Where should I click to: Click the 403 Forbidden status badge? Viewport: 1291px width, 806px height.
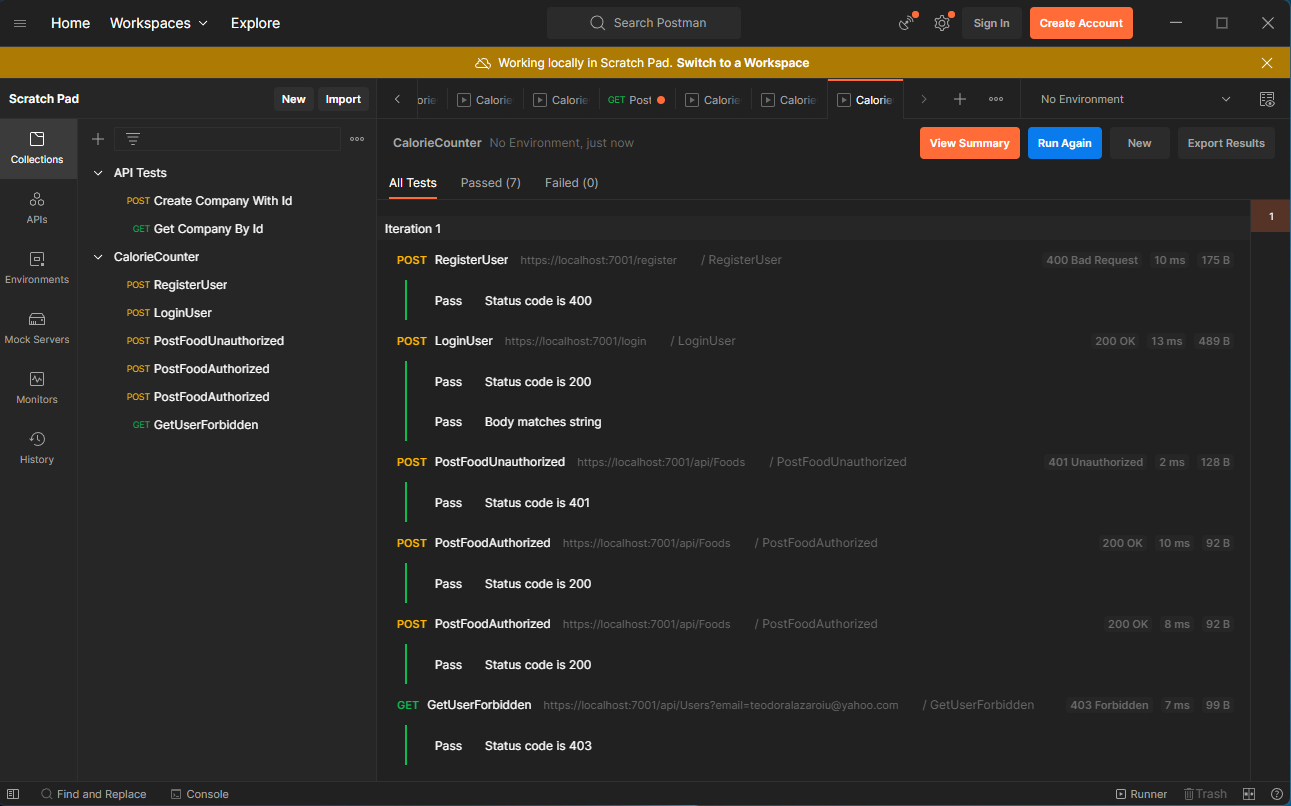[x=1109, y=705]
